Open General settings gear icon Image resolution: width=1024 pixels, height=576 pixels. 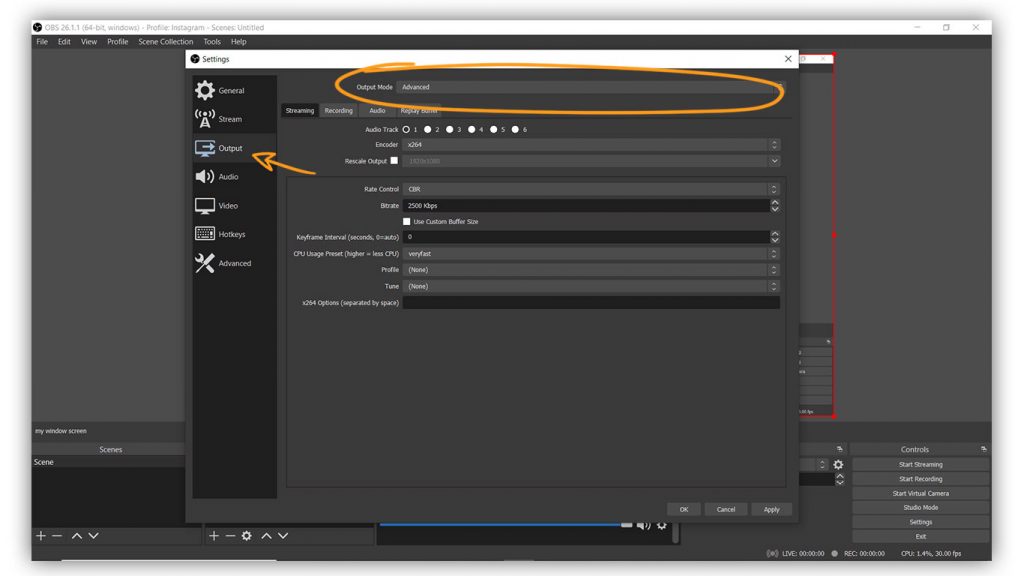tap(204, 90)
